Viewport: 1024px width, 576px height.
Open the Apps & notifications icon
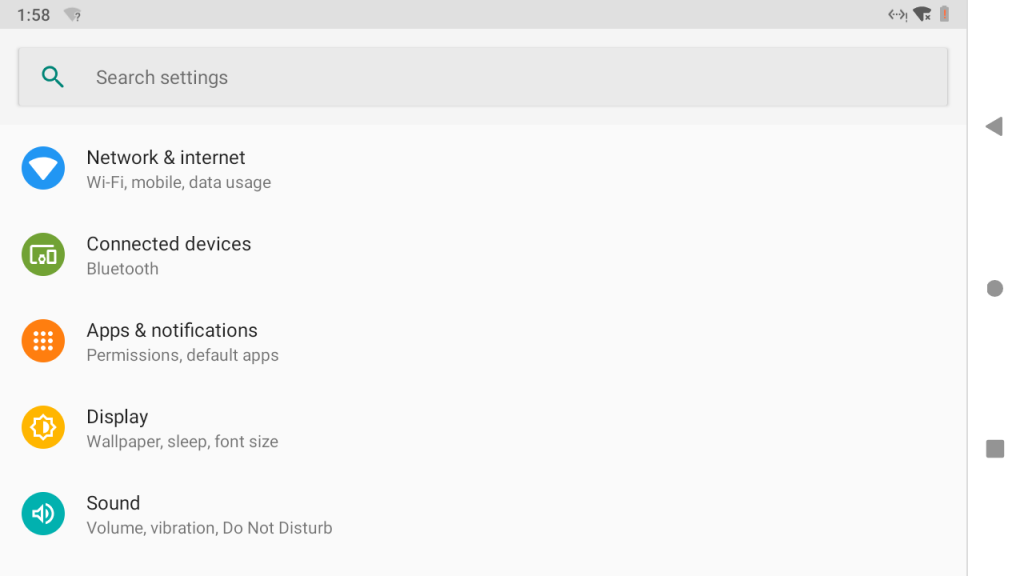[43, 340]
